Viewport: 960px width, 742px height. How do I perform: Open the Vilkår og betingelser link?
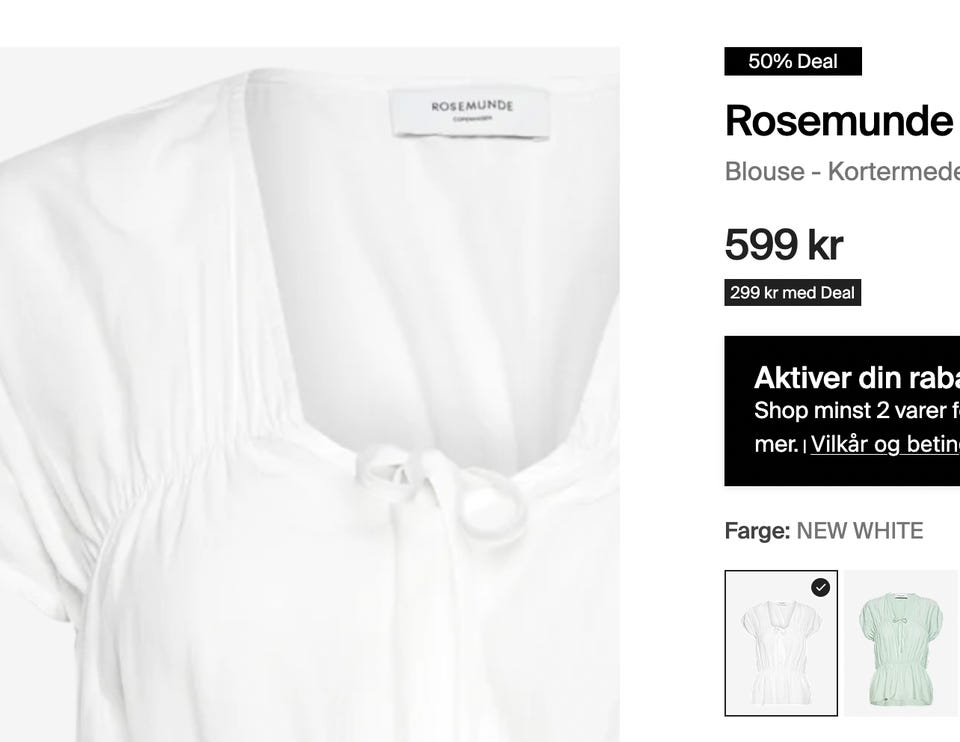885,444
